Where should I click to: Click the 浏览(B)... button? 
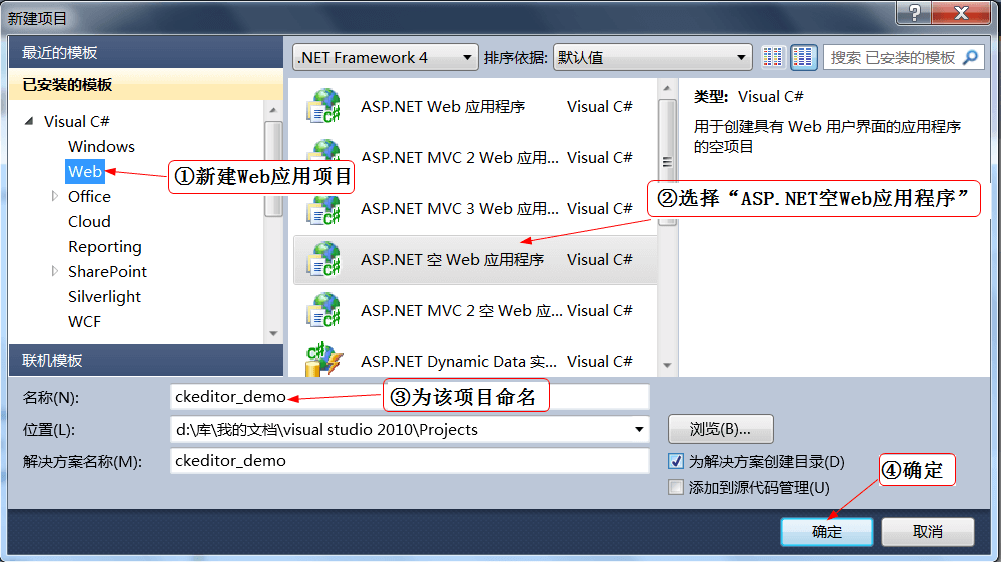click(x=720, y=429)
